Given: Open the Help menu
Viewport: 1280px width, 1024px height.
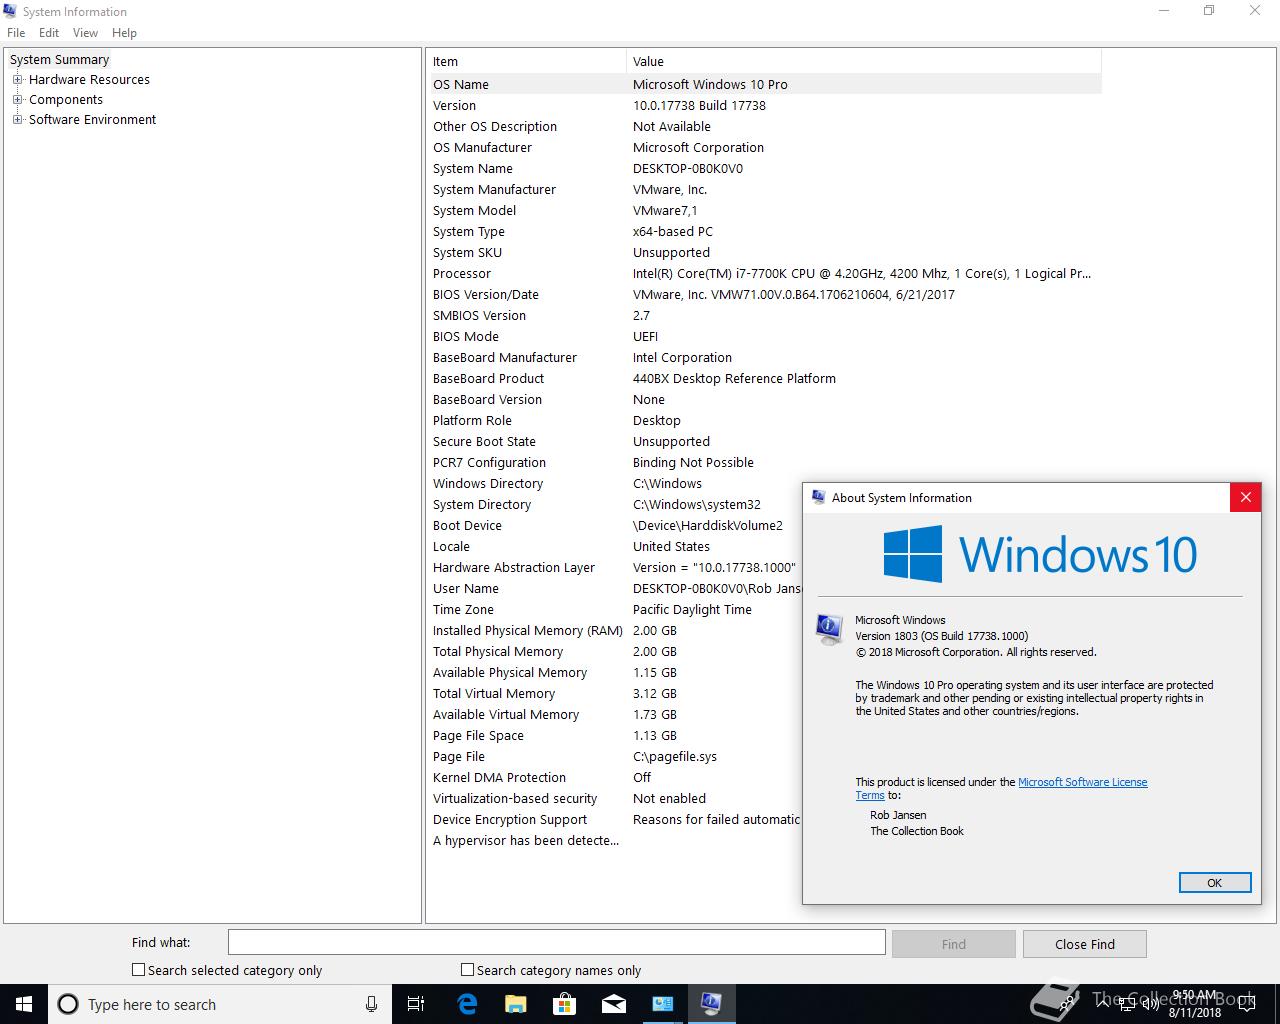Looking at the screenshot, I should coord(124,32).
